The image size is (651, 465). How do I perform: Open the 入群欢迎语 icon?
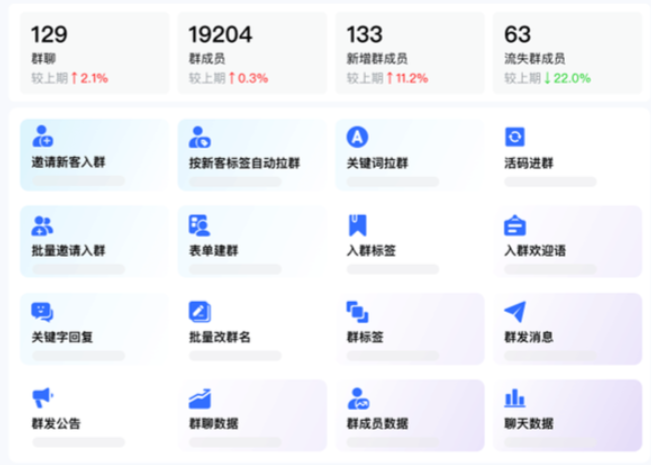[515, 225]
